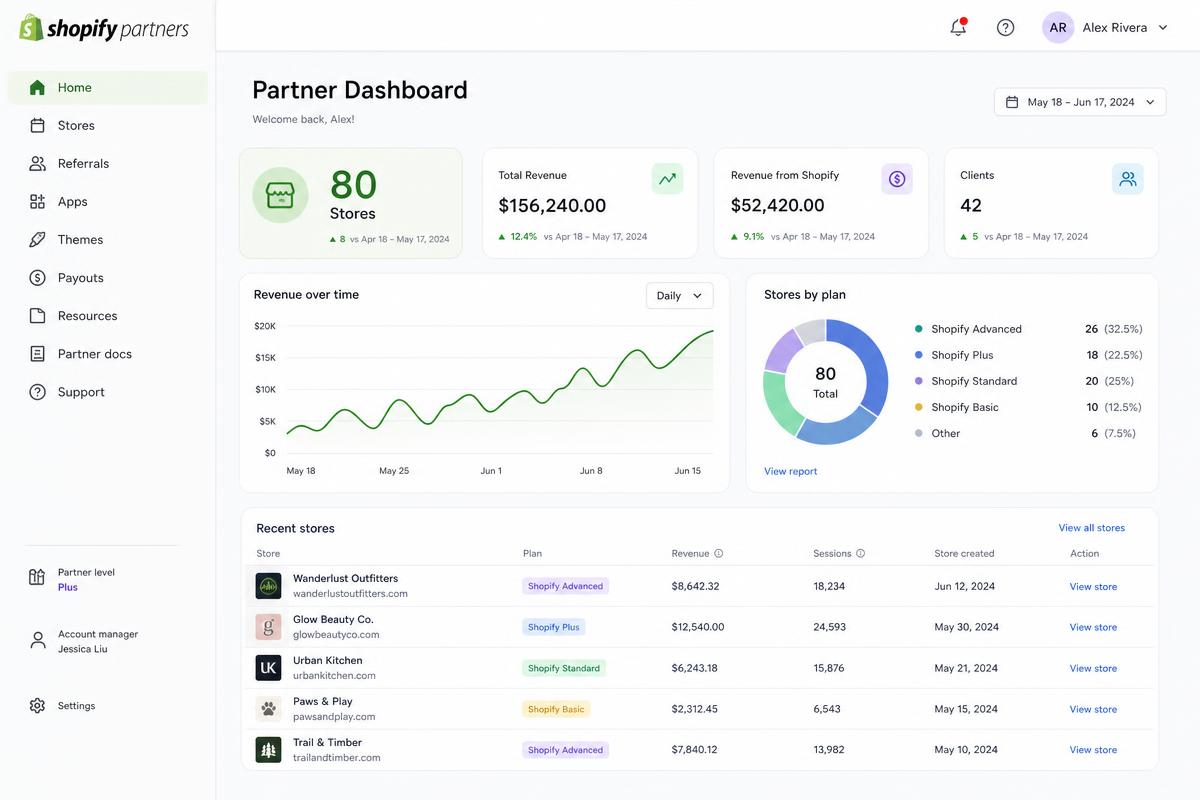Click the Referrals people icon in sidebar
Screen dimensions: 1200x800
[x=37, y=163]
